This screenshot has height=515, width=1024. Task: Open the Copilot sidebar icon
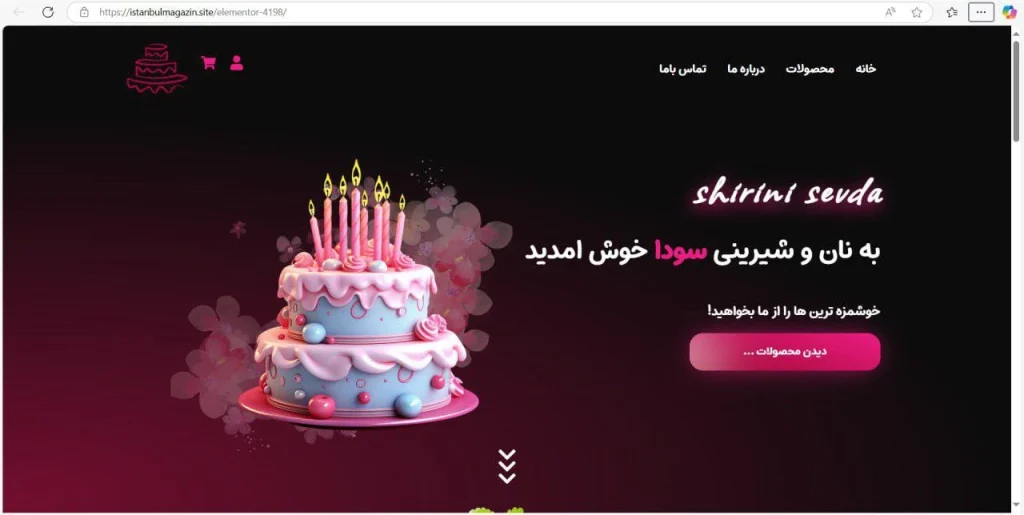click(x=1010, y=12)
